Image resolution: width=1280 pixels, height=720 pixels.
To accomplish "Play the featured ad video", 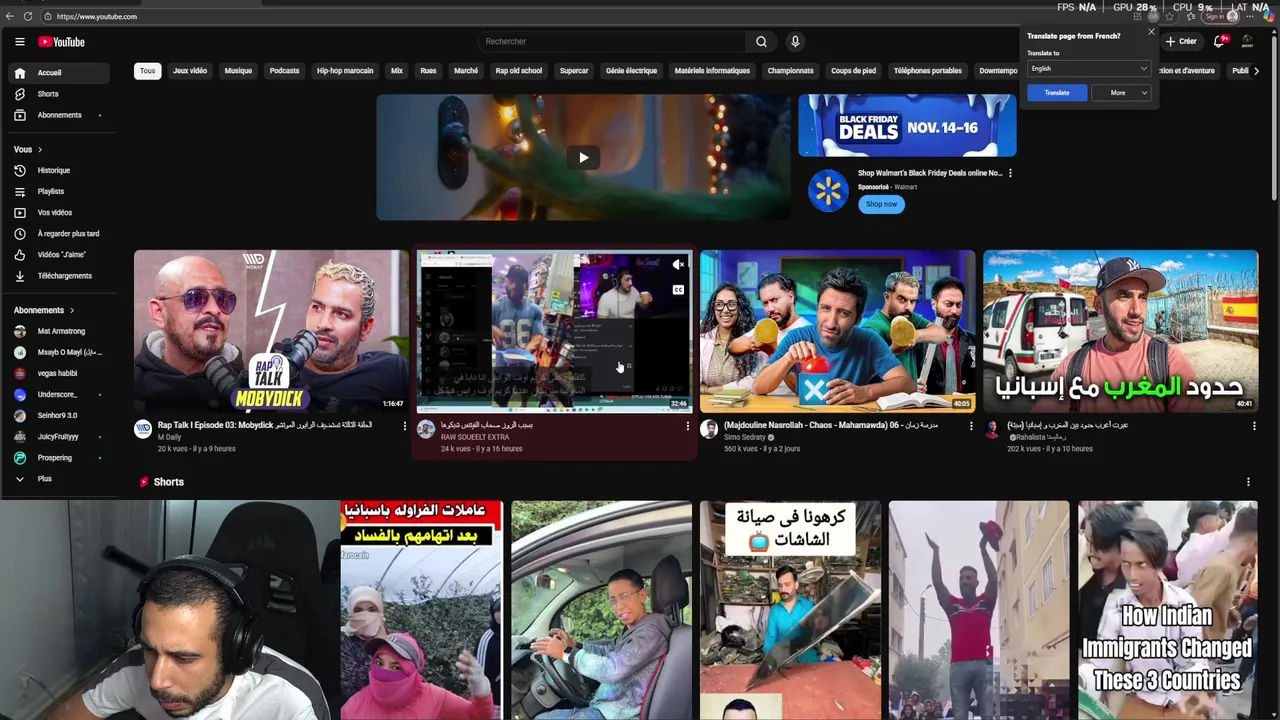I will (x=583, y=157).
